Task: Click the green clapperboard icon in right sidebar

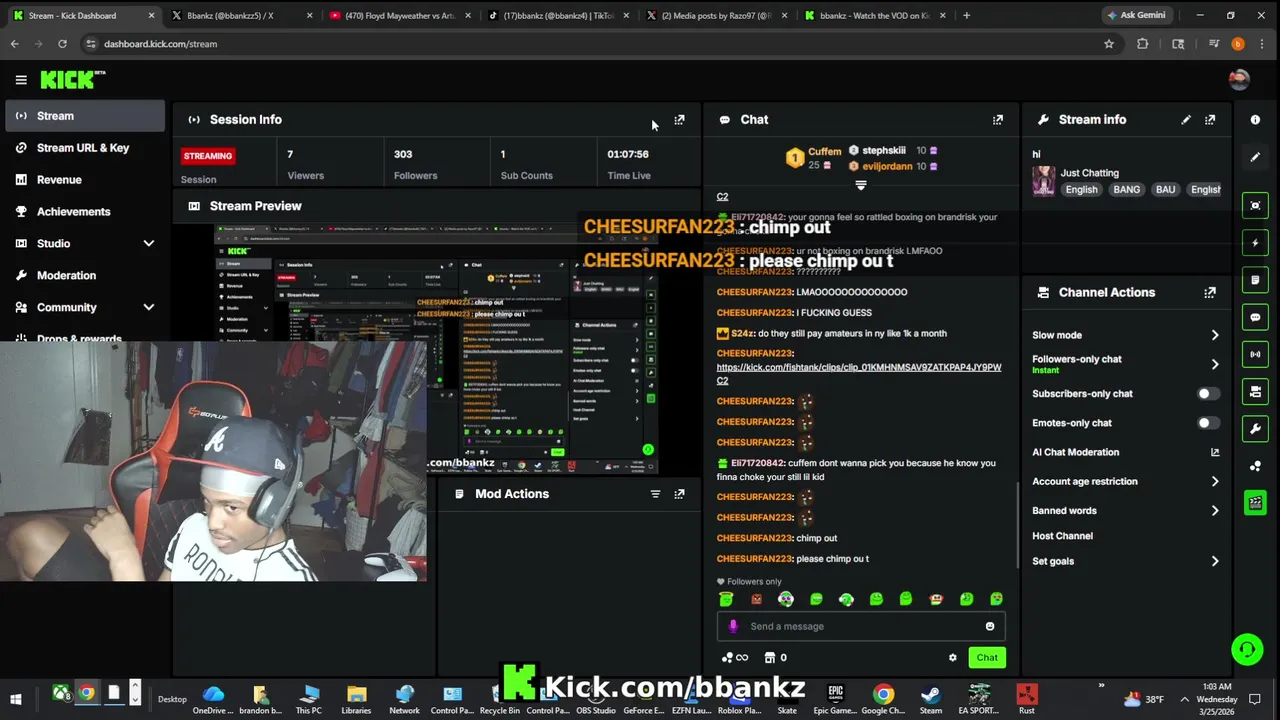Action: tap(1255, 502)
